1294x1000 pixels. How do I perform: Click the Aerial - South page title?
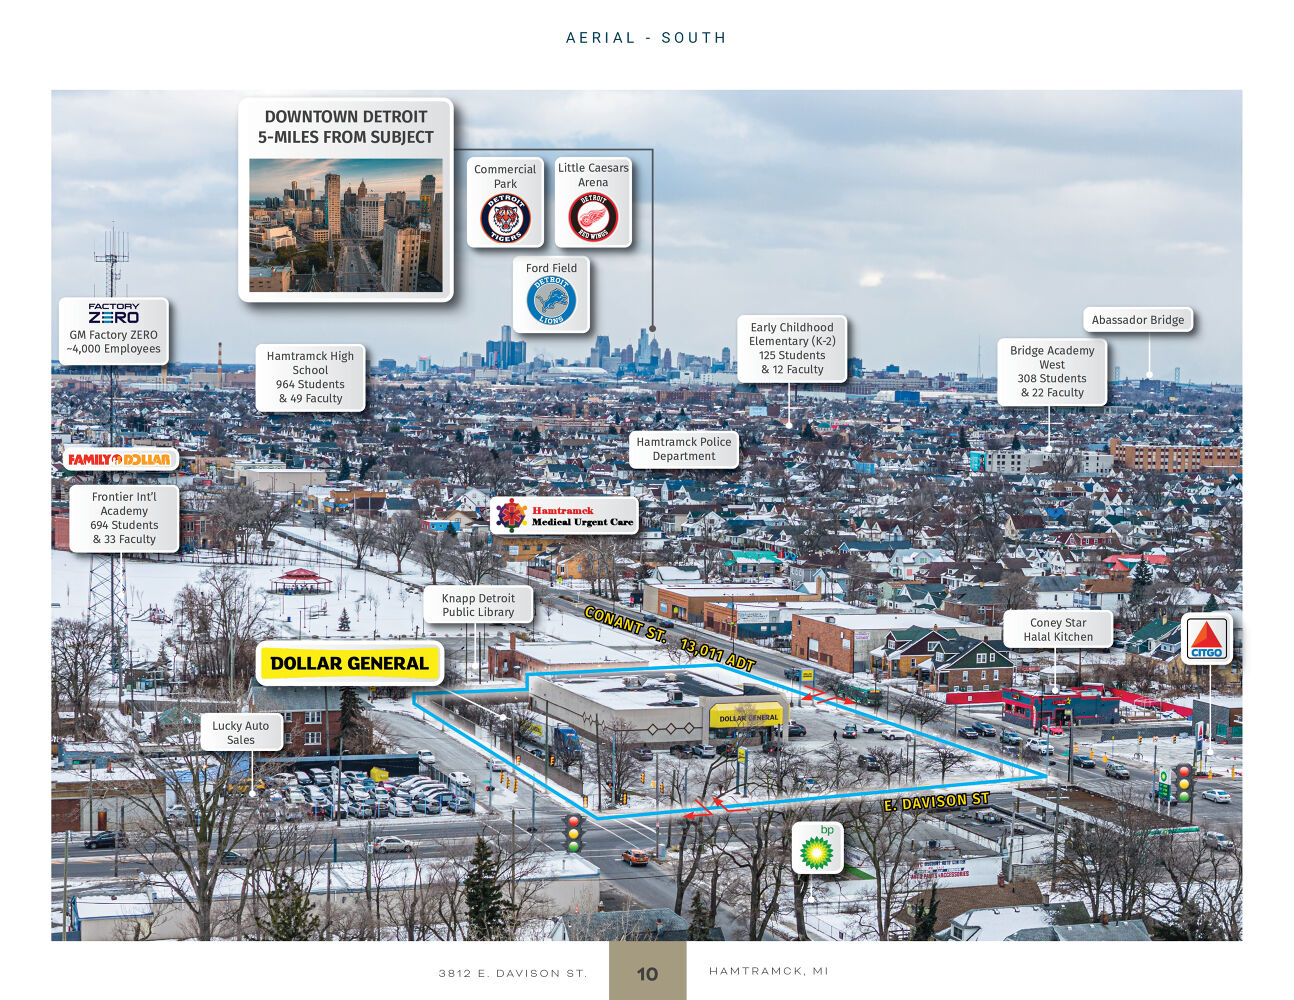pyautogui.click(x=647, y=38)
